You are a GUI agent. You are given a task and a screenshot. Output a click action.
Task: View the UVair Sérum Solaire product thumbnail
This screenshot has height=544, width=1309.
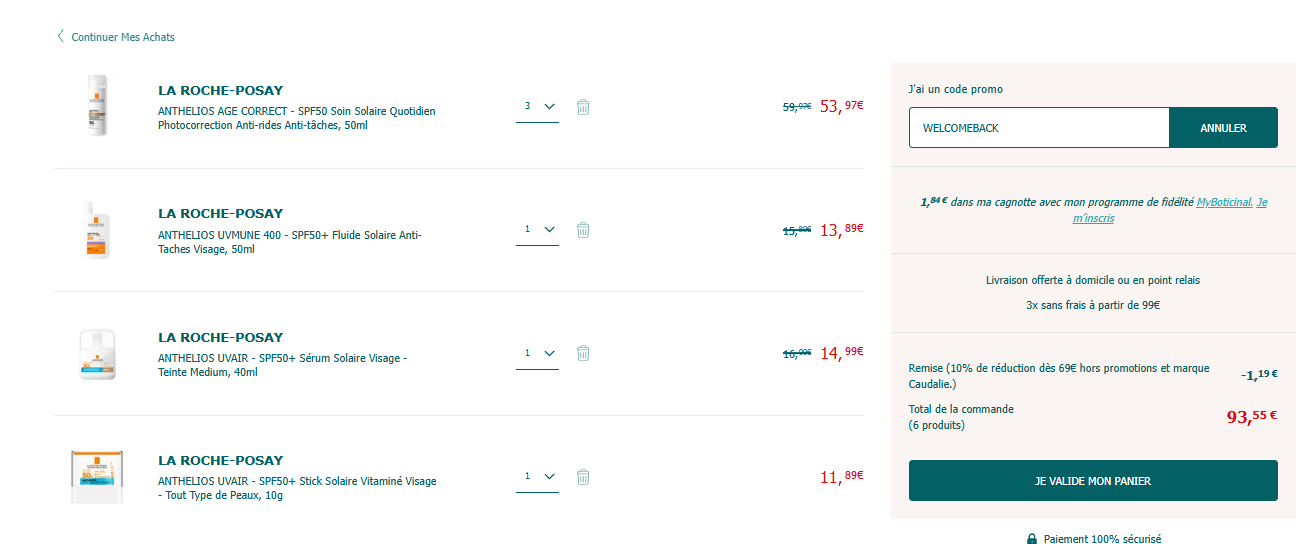pyautogui.click(x=97, y=354)
